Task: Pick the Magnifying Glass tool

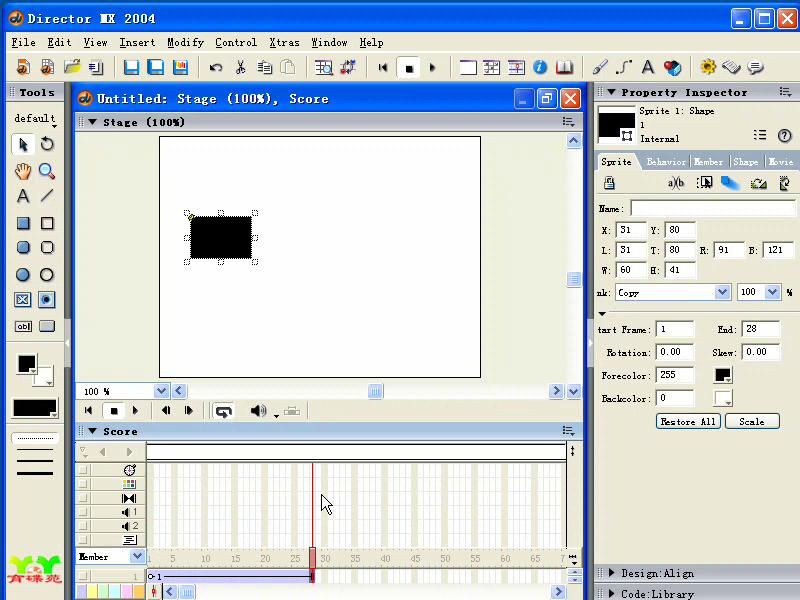Action: (x=47, y=171)
